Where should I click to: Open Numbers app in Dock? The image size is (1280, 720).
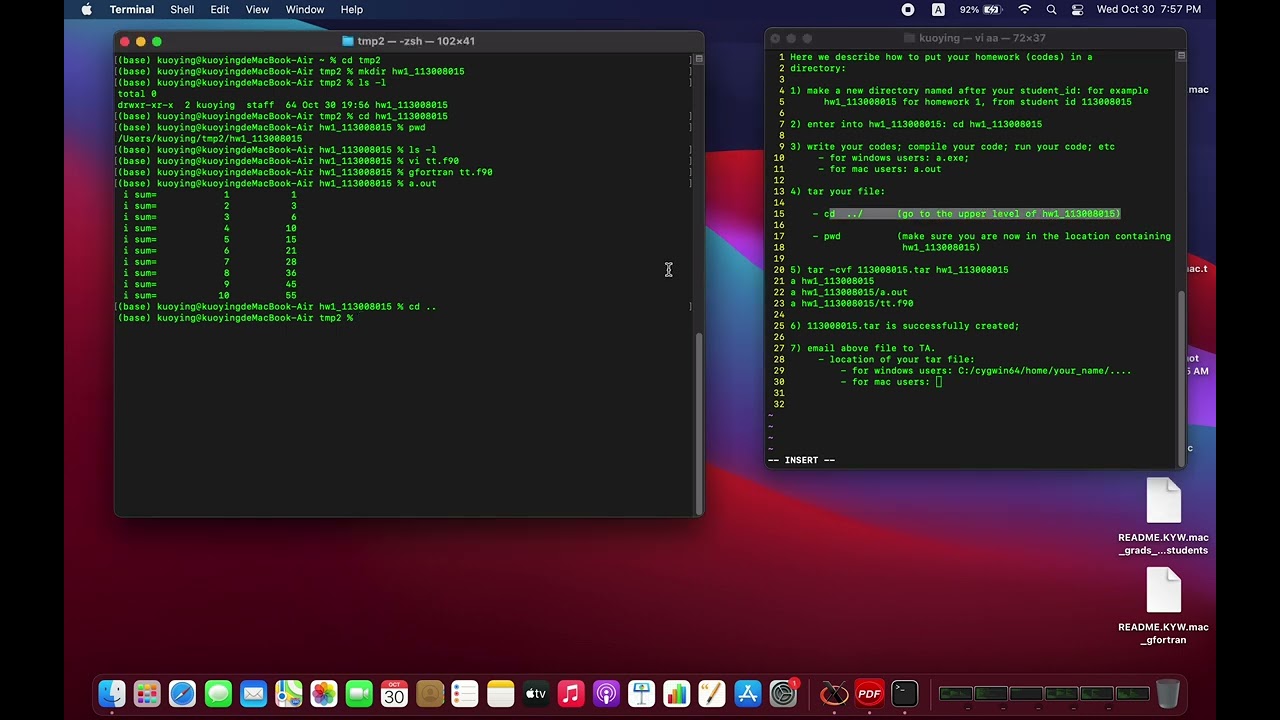[x=677, y=693]
